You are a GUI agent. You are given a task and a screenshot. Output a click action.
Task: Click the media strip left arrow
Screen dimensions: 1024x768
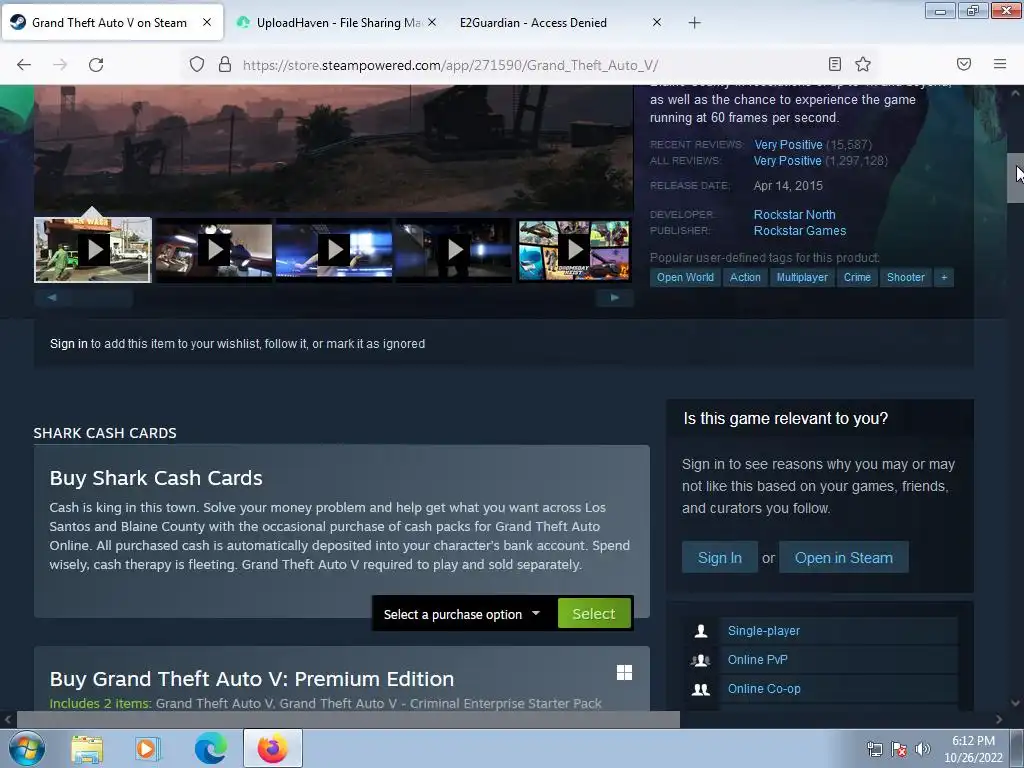52,298
